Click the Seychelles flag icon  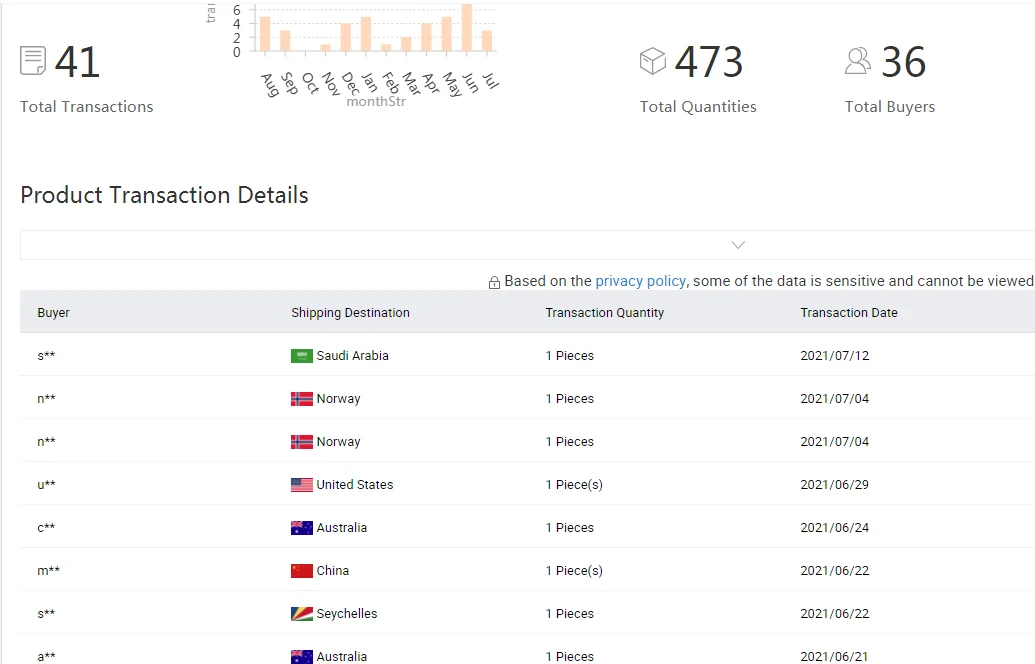point(302,614)
